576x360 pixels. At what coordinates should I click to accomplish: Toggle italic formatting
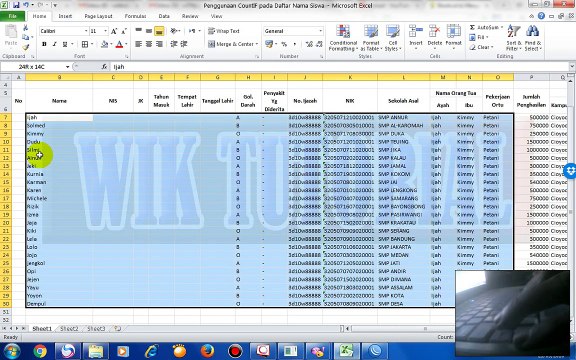54,44
